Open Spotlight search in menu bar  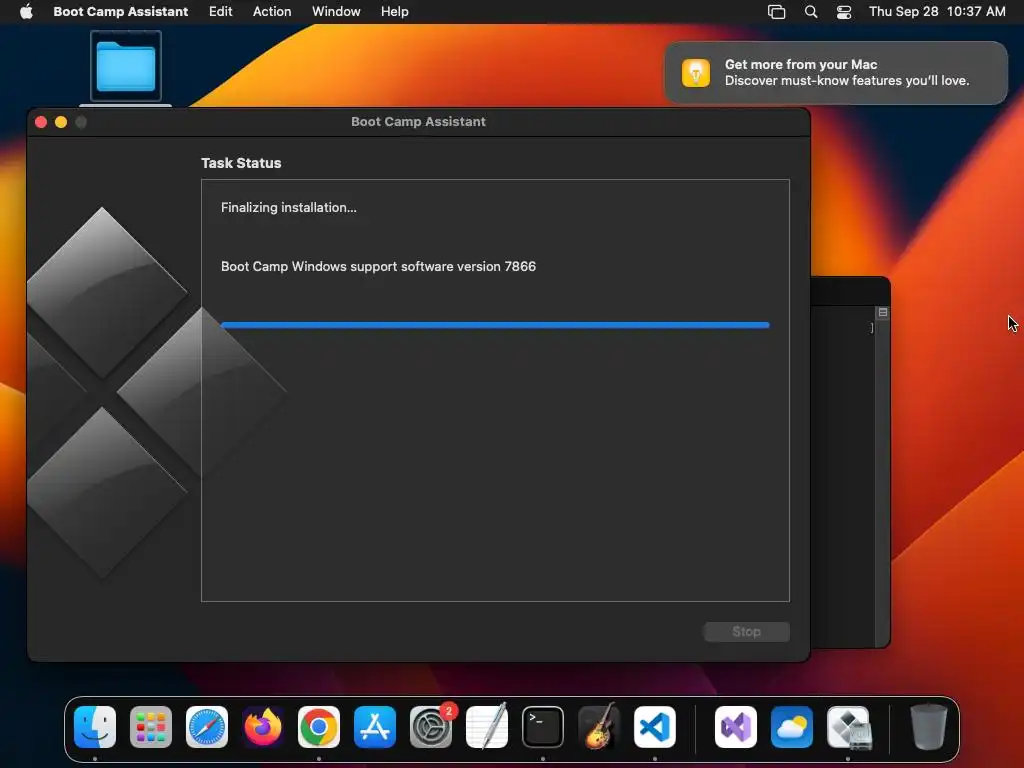click(x=810, y=11)
